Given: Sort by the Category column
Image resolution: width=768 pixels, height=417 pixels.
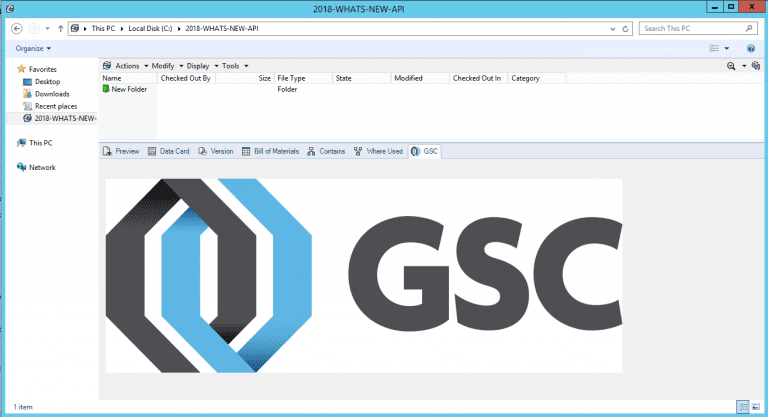Looking at the screenshot, I should point(537,78).
